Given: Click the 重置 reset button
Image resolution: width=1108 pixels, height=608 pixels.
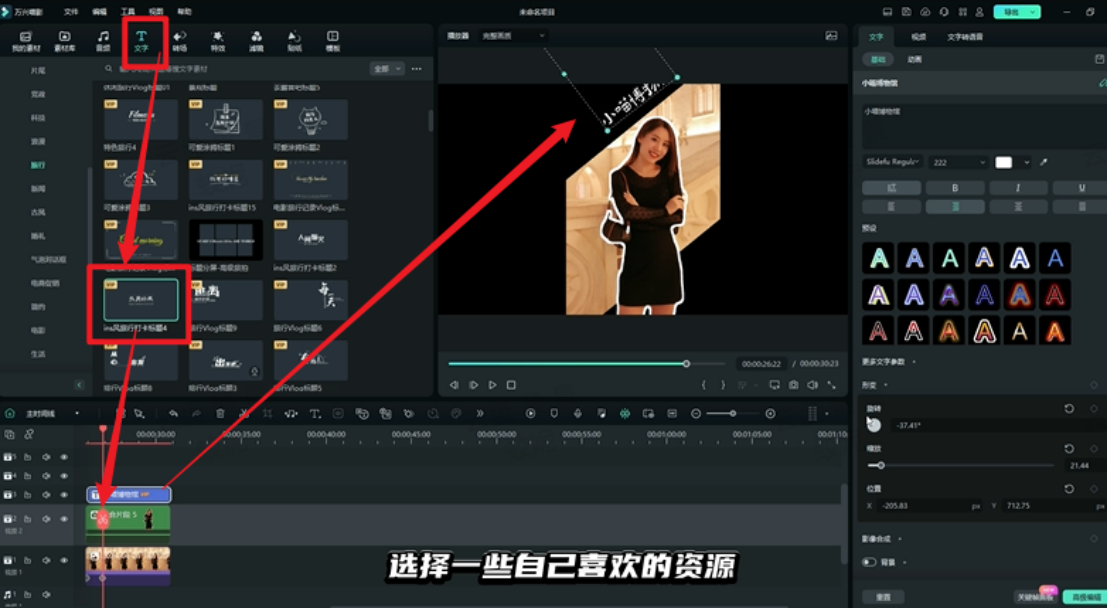Looking at the screenshot, I should (883, 596).
